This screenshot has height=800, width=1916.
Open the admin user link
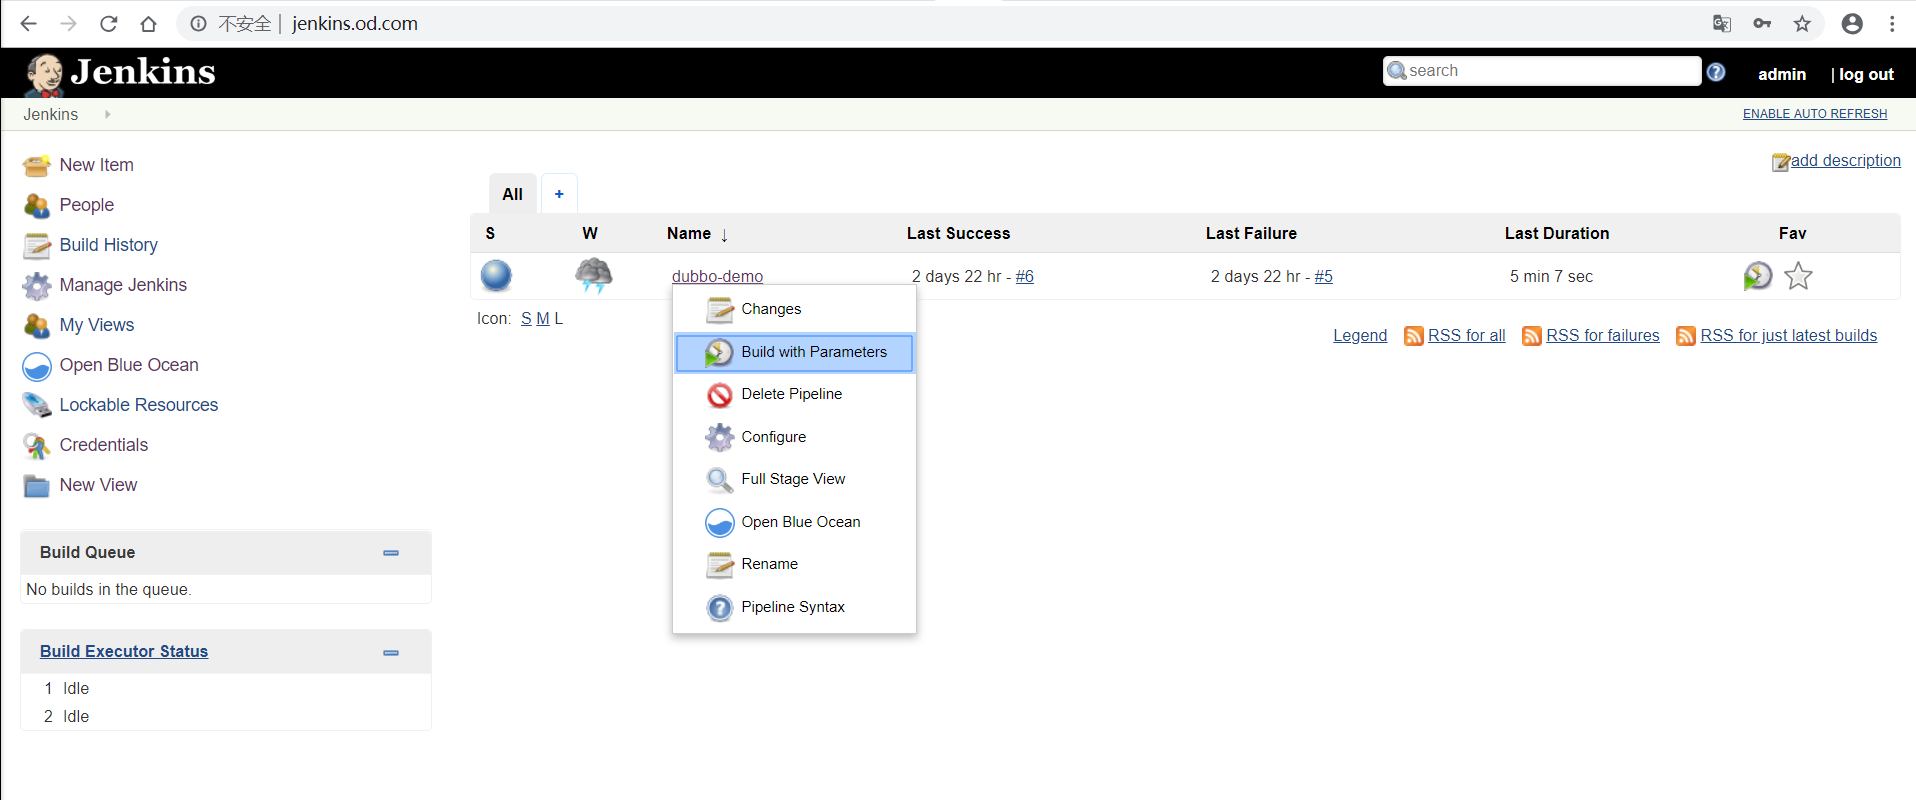1782,74
